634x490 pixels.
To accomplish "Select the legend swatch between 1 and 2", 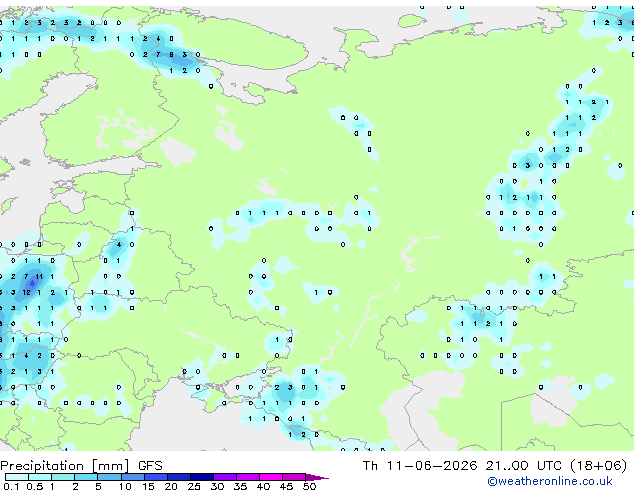I will coord(63,477).
